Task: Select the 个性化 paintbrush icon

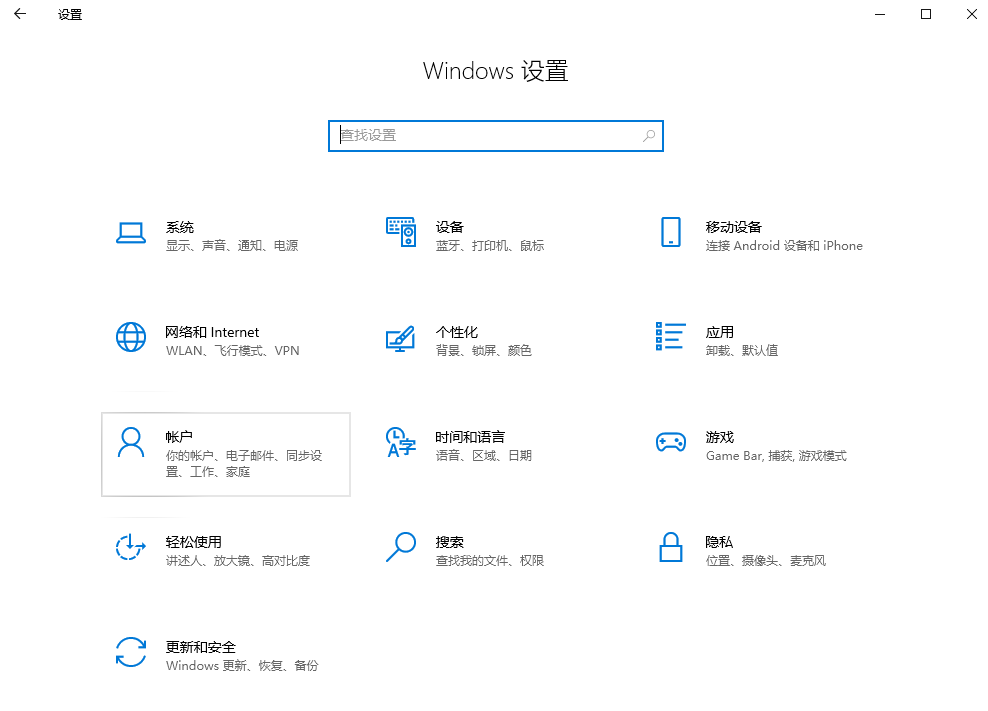Action: [401, 337]
